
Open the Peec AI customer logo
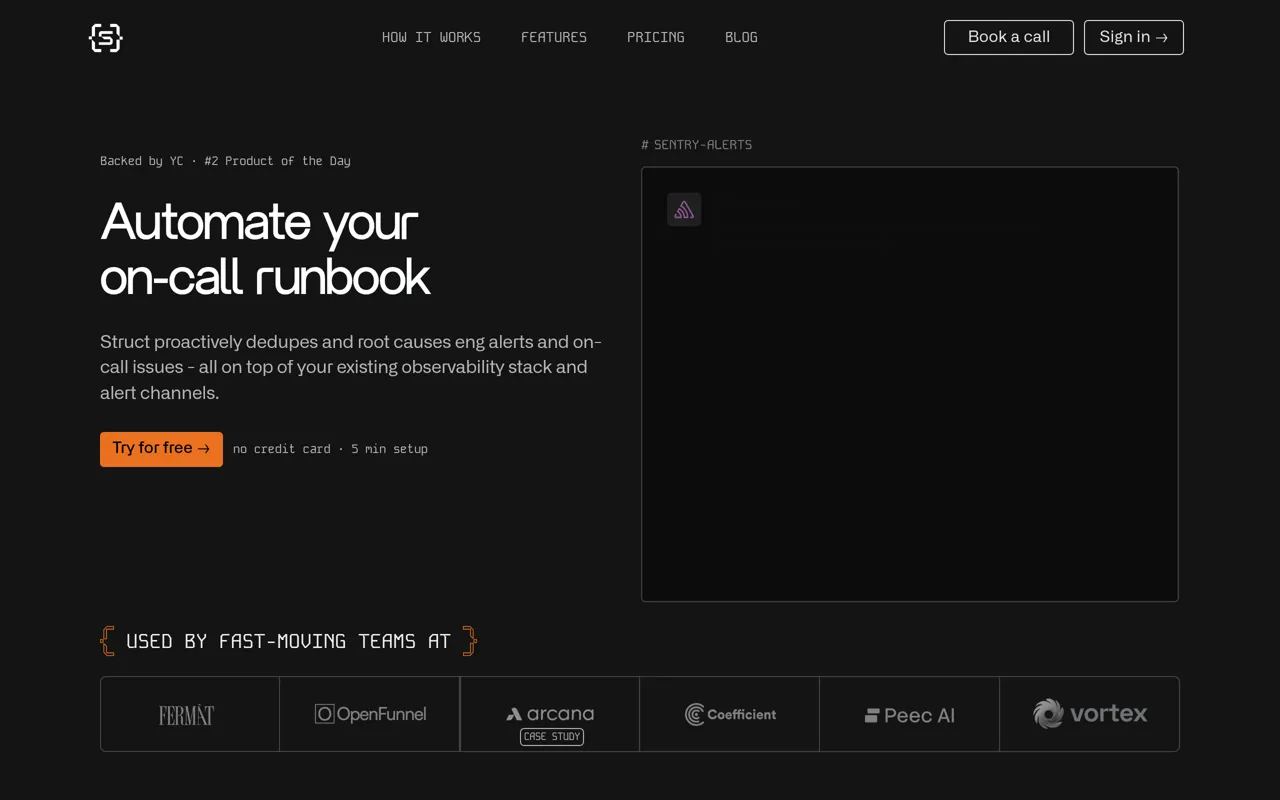click(910, 715)
